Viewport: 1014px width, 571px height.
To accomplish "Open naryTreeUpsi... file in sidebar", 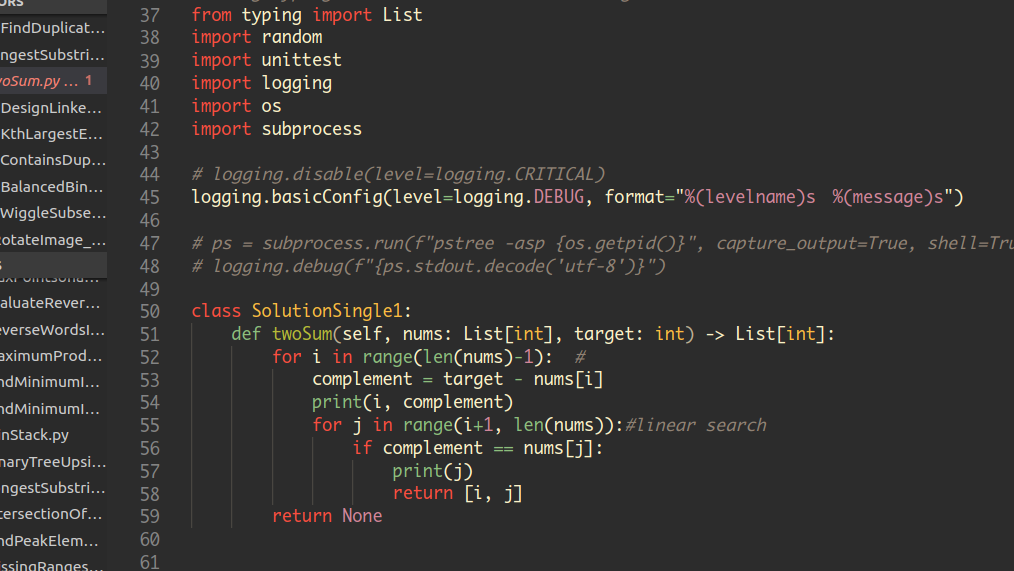I will point(53,462).
